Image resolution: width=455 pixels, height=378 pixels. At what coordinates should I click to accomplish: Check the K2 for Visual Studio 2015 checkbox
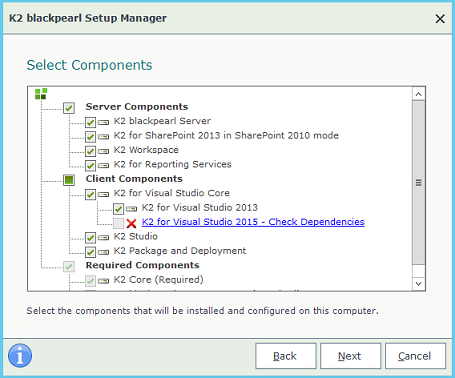pyautogui.click(x=118, y=223)
